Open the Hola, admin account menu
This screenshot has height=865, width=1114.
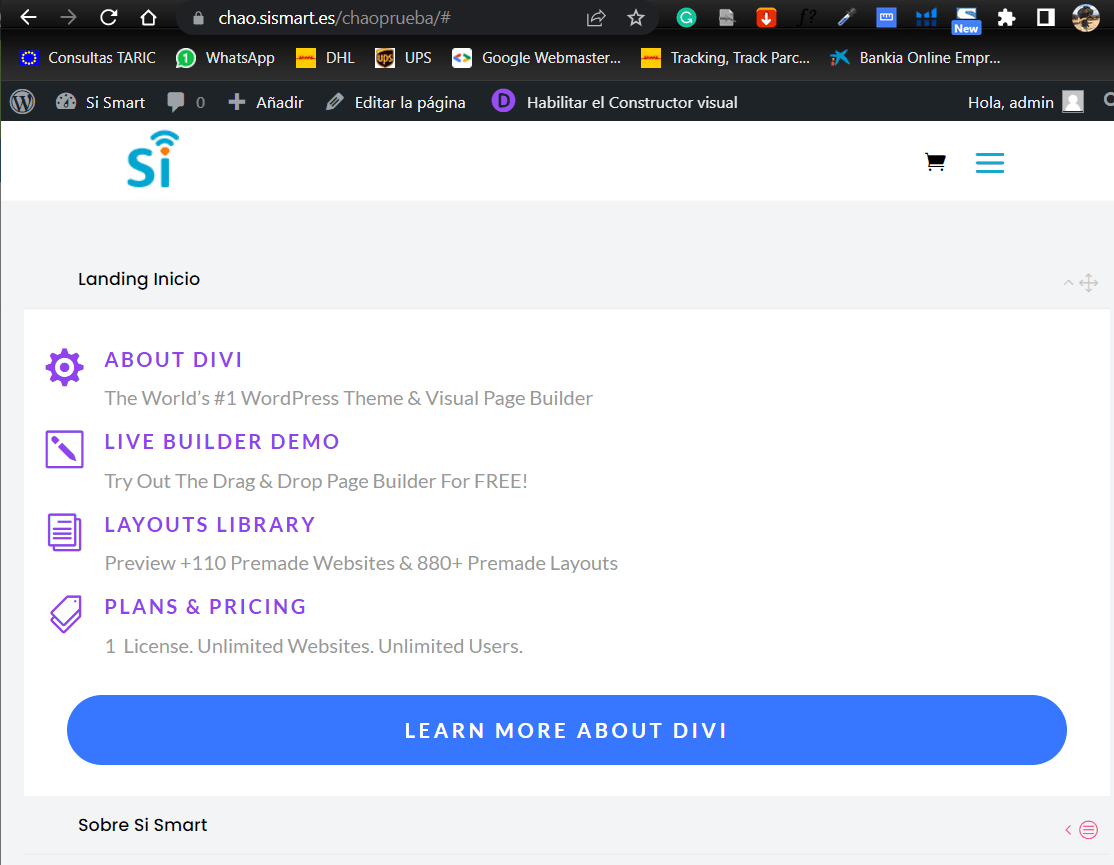(x=1025, y=102)
